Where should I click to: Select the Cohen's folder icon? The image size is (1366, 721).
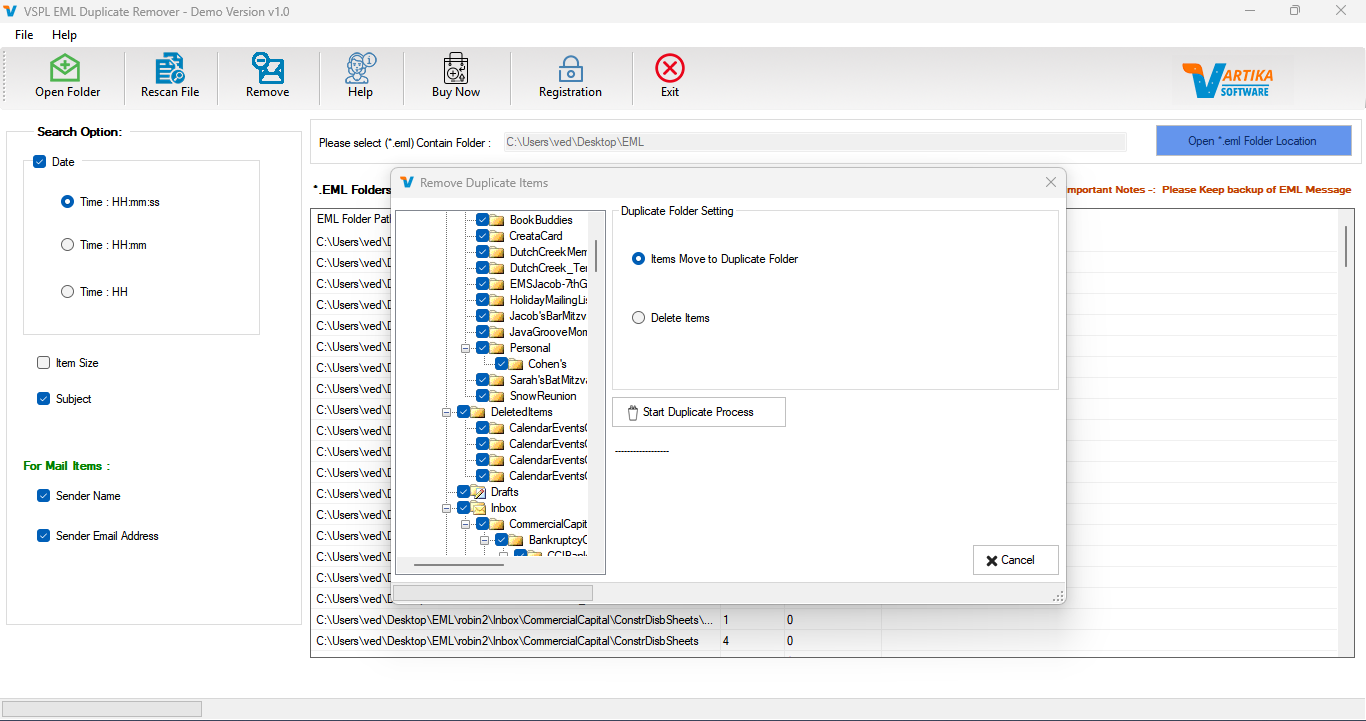(516, 364)
